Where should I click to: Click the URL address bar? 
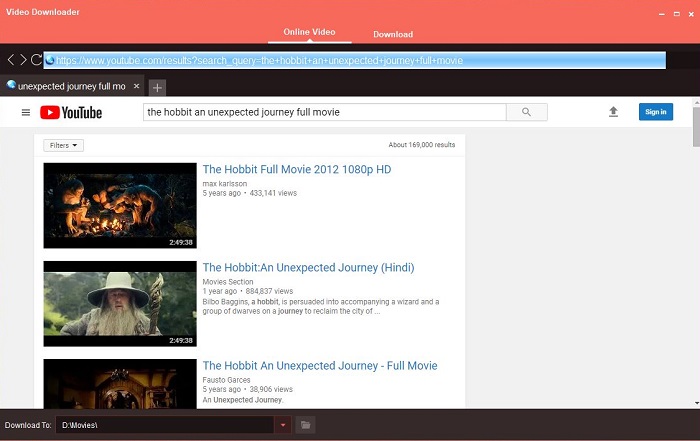[360, 60]
